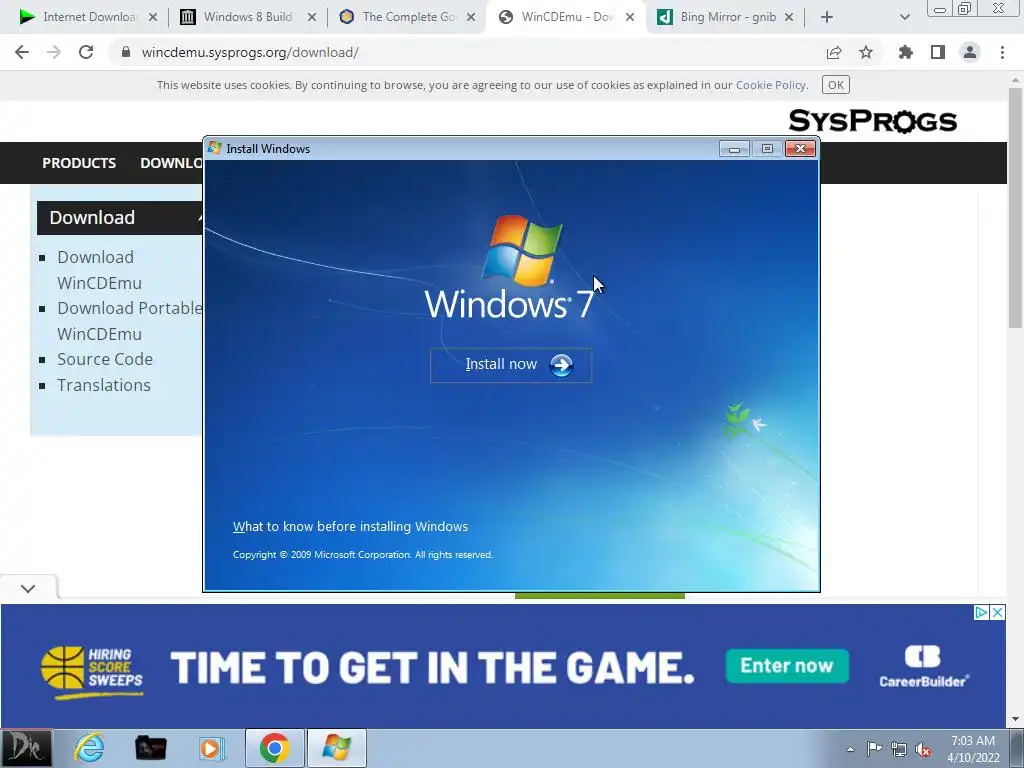Open the Translations link
Viewport: 1024px width, 768px height.
pyautogui.click(x=104, y=385)
